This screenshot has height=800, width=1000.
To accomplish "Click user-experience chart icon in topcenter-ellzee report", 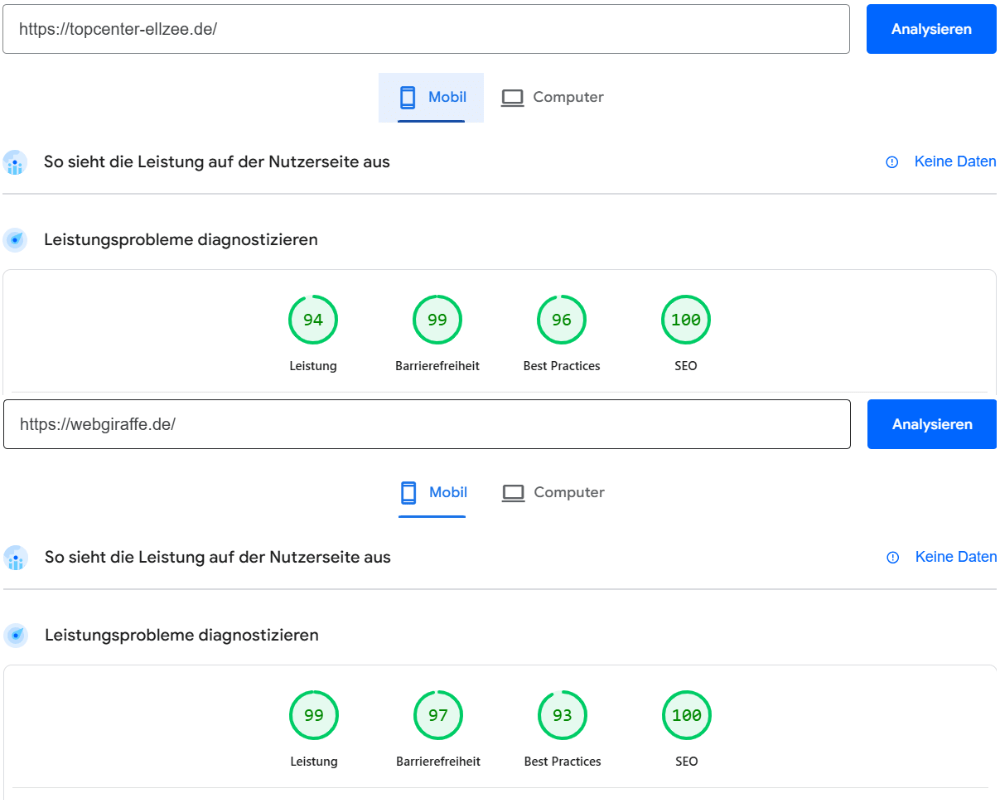I will point(15,163).
